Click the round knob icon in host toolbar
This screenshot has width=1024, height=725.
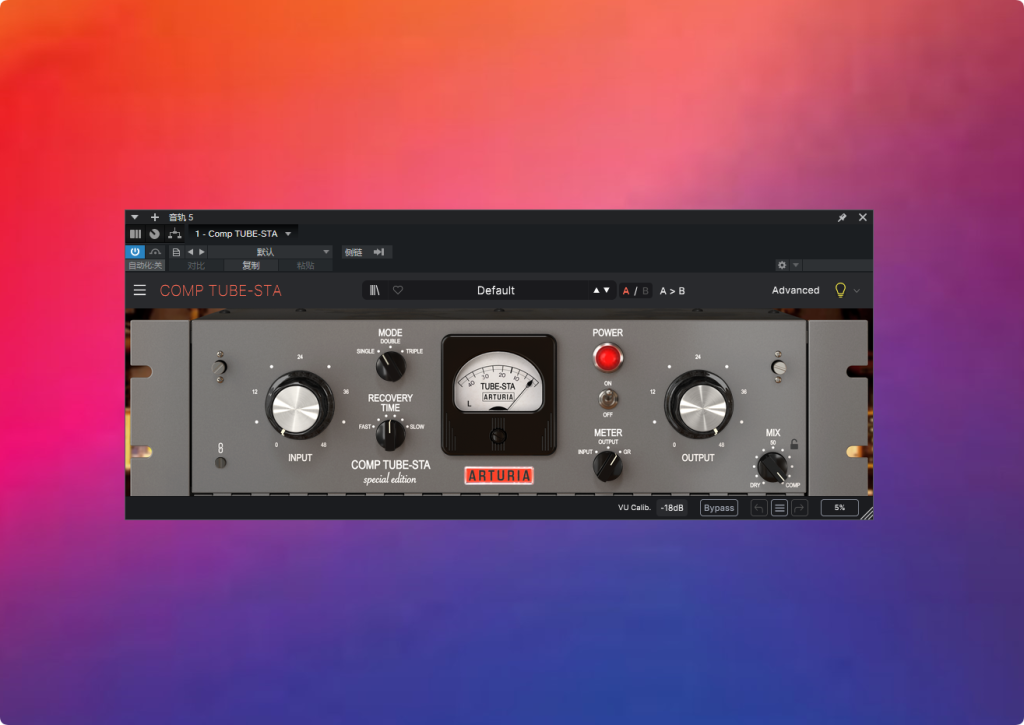click(x=154, y=234)
